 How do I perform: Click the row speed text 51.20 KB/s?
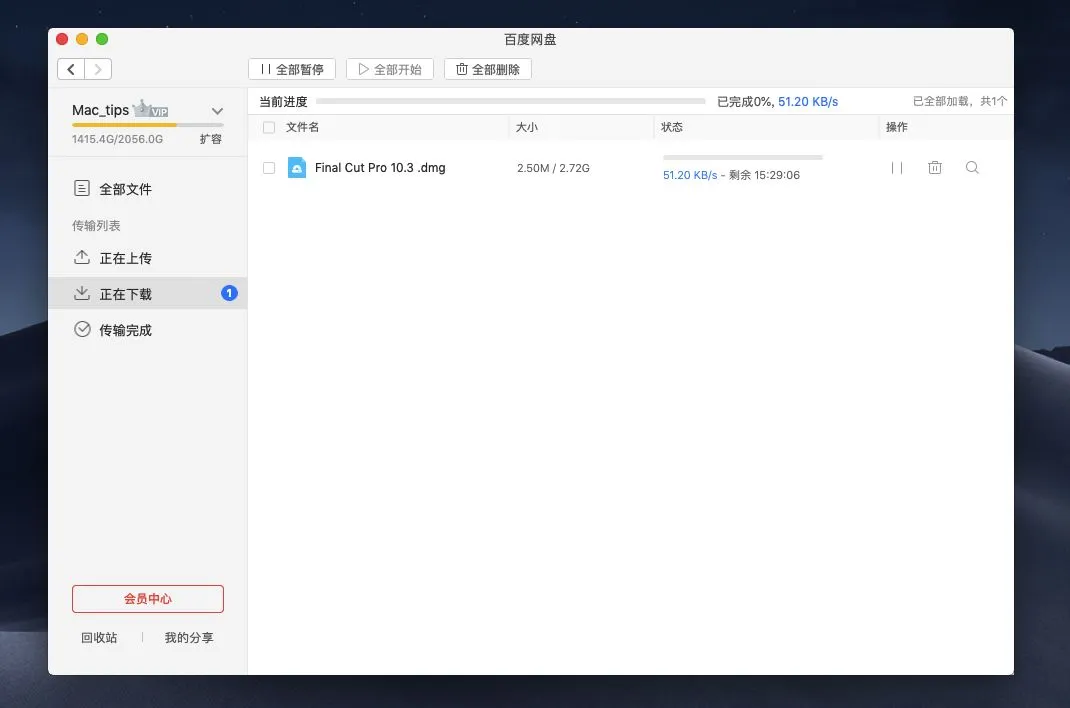click(690, 175)
